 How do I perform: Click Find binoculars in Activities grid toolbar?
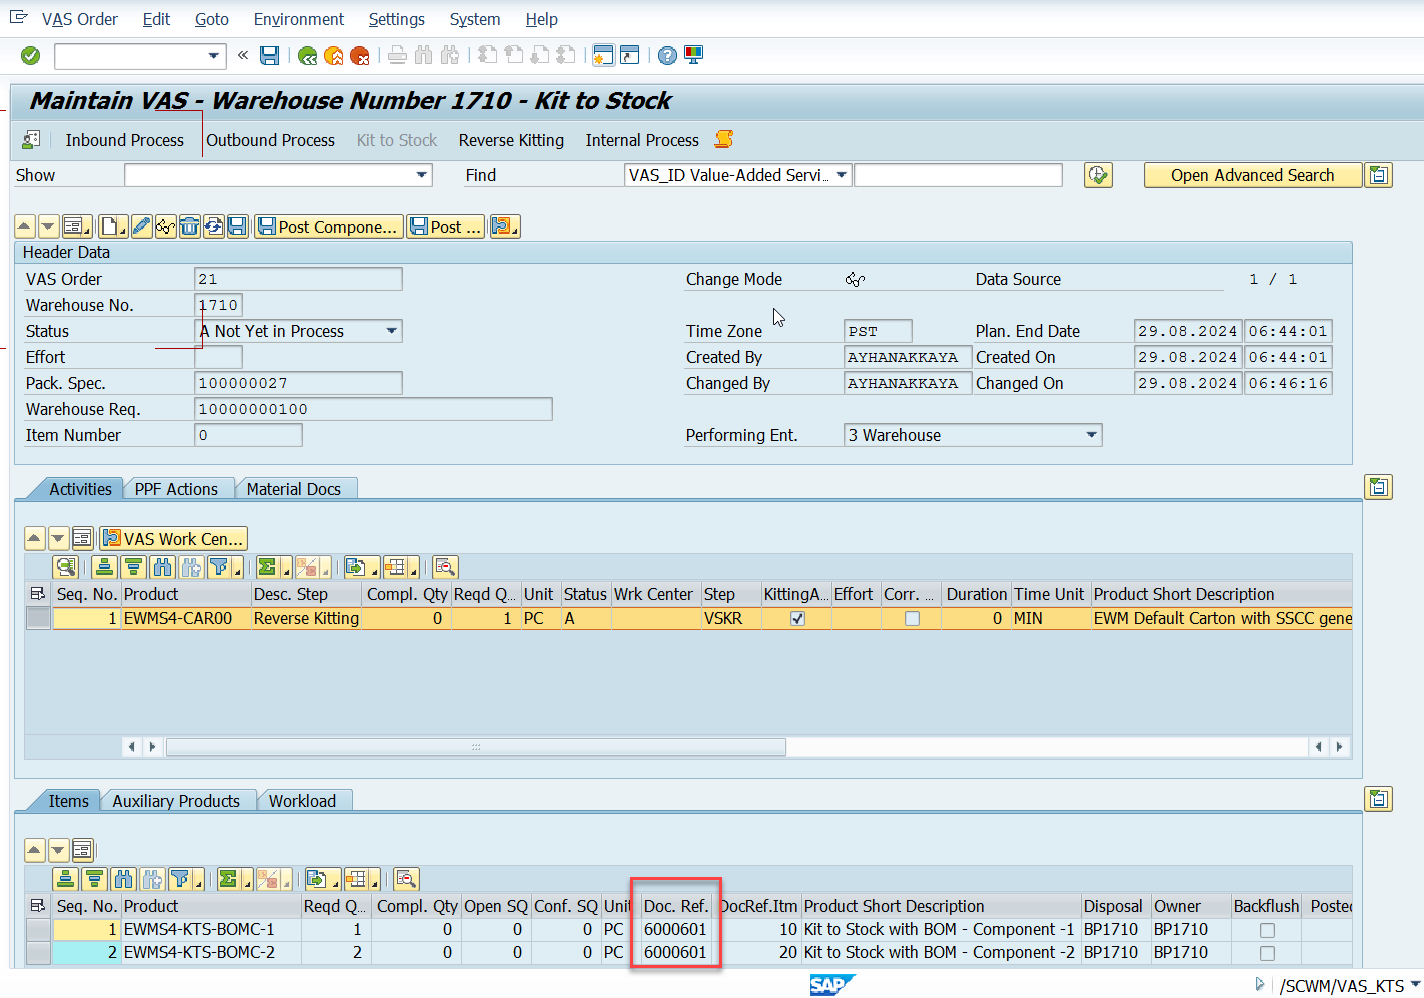coord(162,567)
